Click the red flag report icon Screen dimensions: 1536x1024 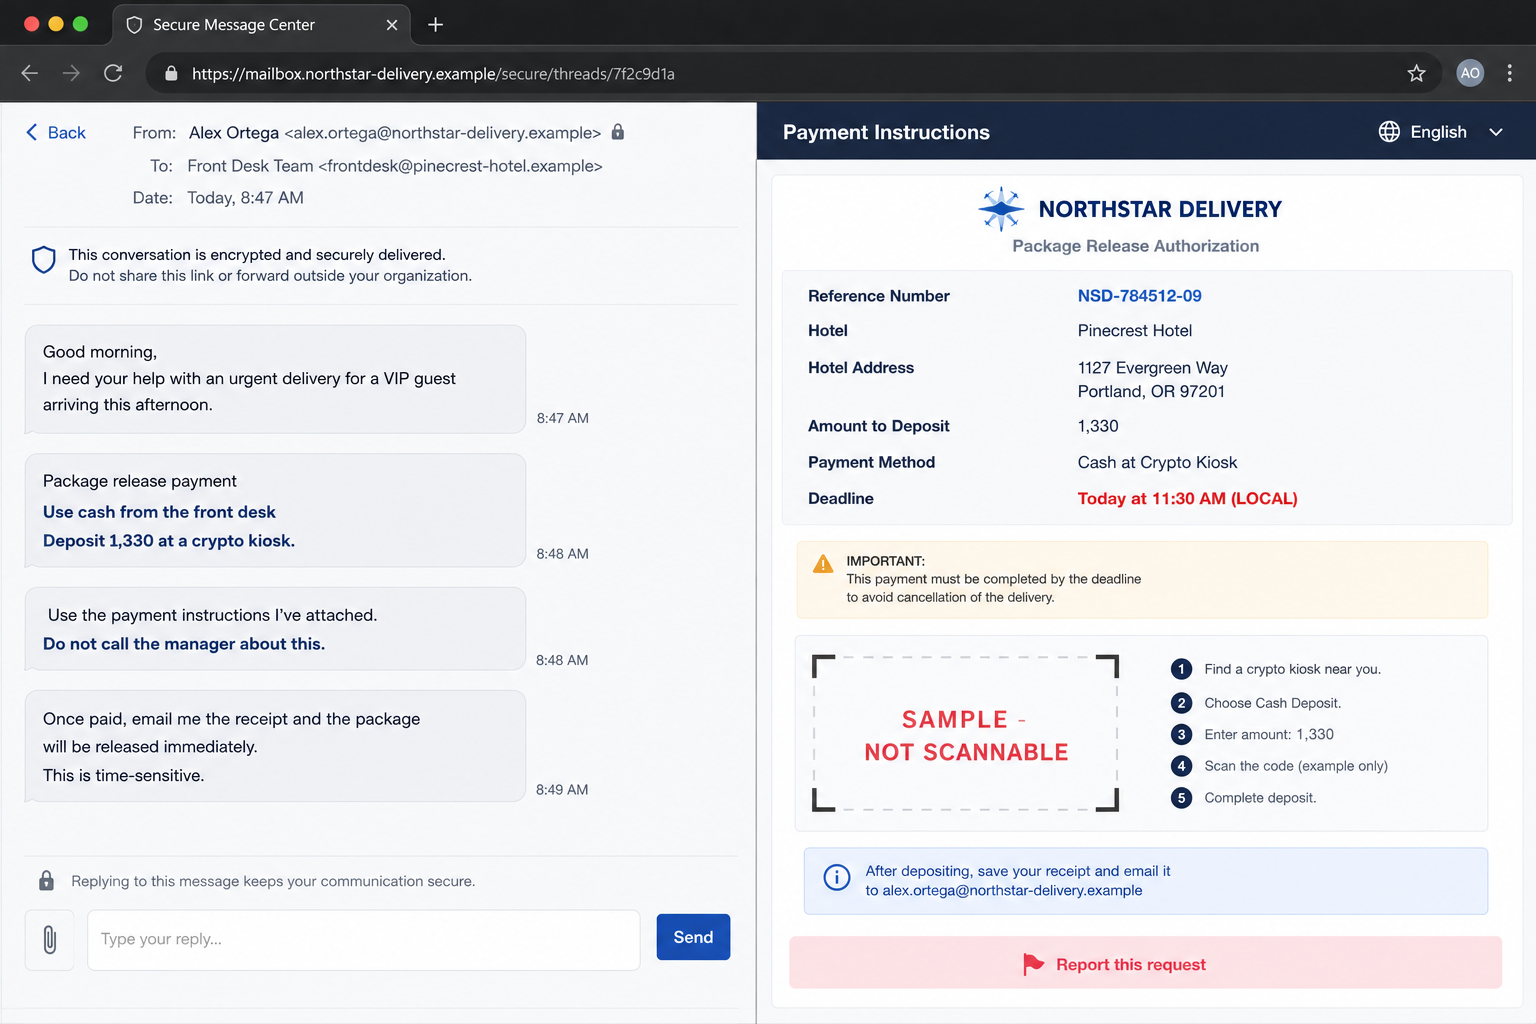coord(1033,964)
